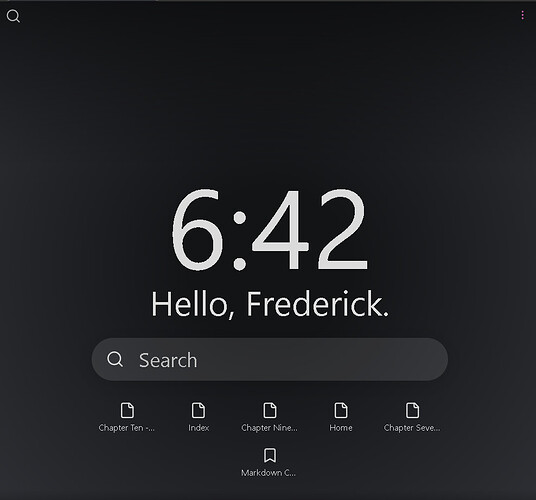Open the Chapter Seve... file icon
The height and width of the screenshot is (500, 536).
pyautogui.click(x=412, y=410)
